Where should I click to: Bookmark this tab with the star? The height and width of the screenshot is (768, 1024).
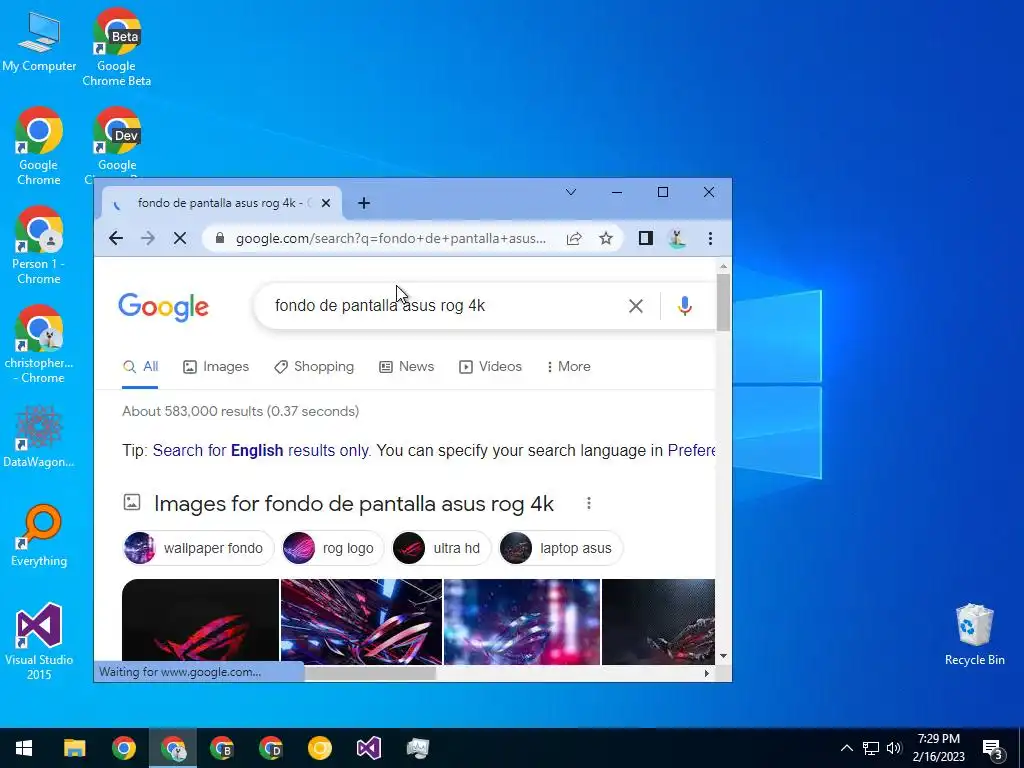pyautogui.click(x=606, y=238)
